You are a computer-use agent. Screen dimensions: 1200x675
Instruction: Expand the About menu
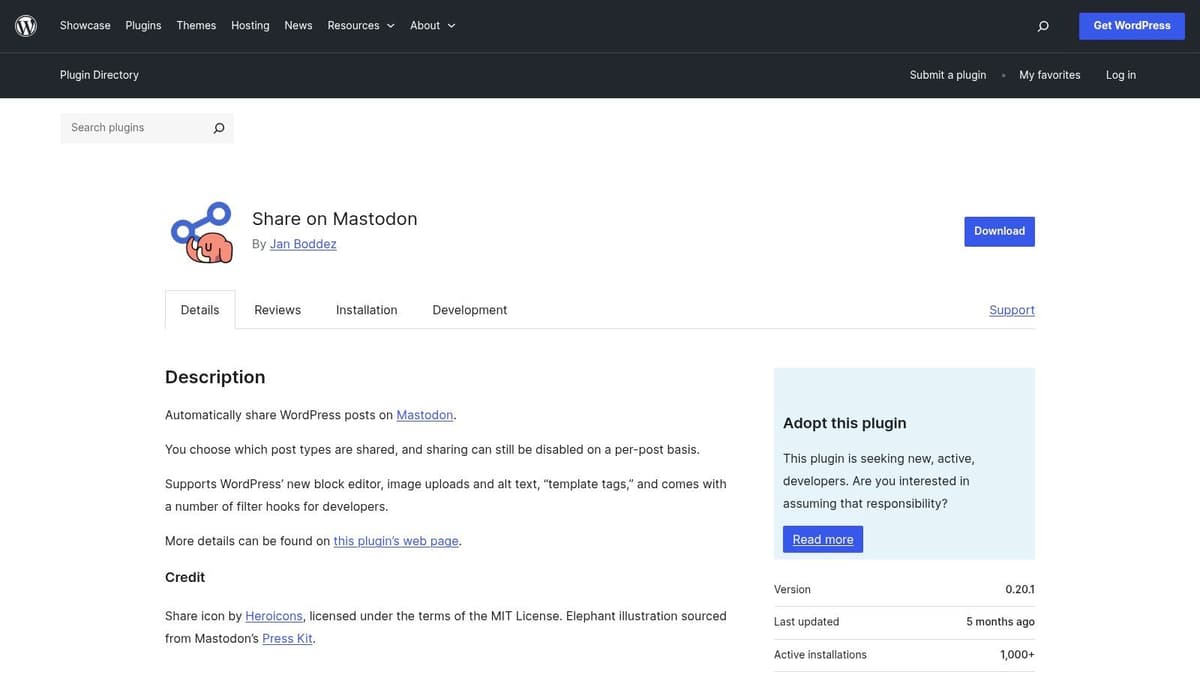tap(432, 26)
